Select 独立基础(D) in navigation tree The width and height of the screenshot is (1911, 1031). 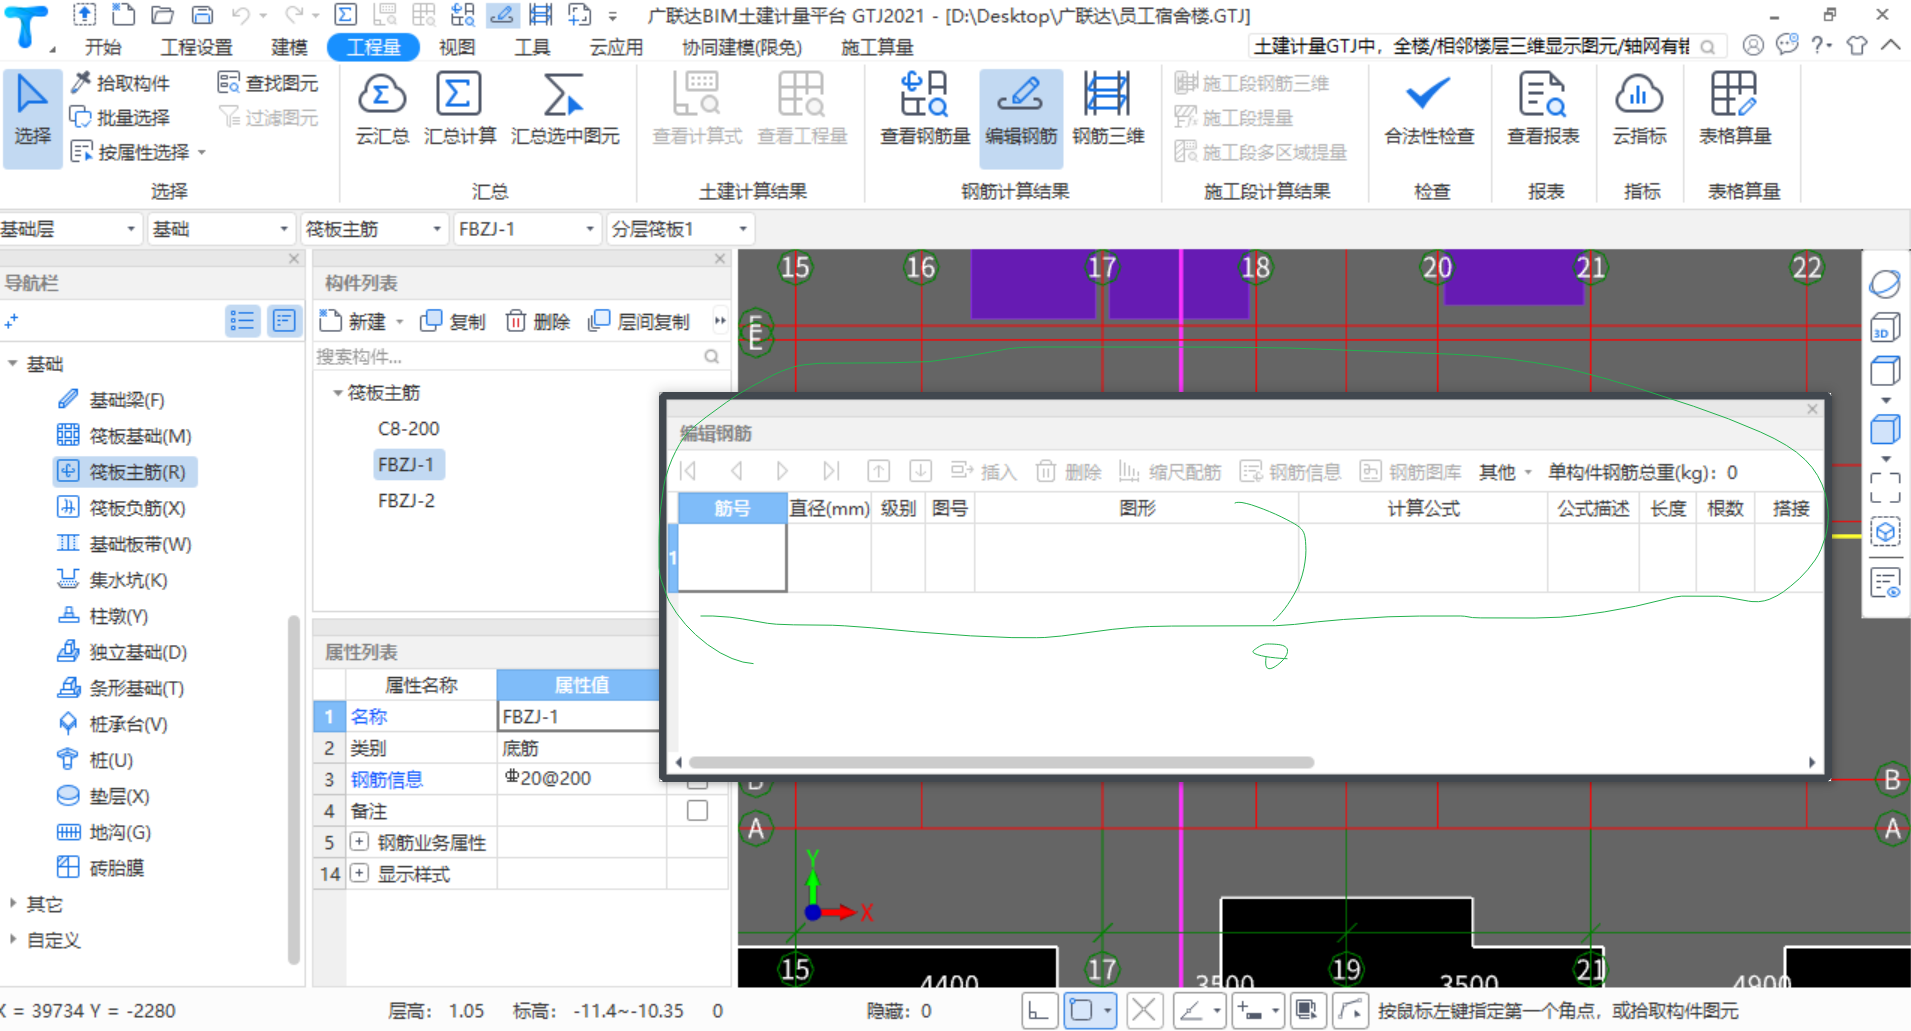(x=122, y=652)
